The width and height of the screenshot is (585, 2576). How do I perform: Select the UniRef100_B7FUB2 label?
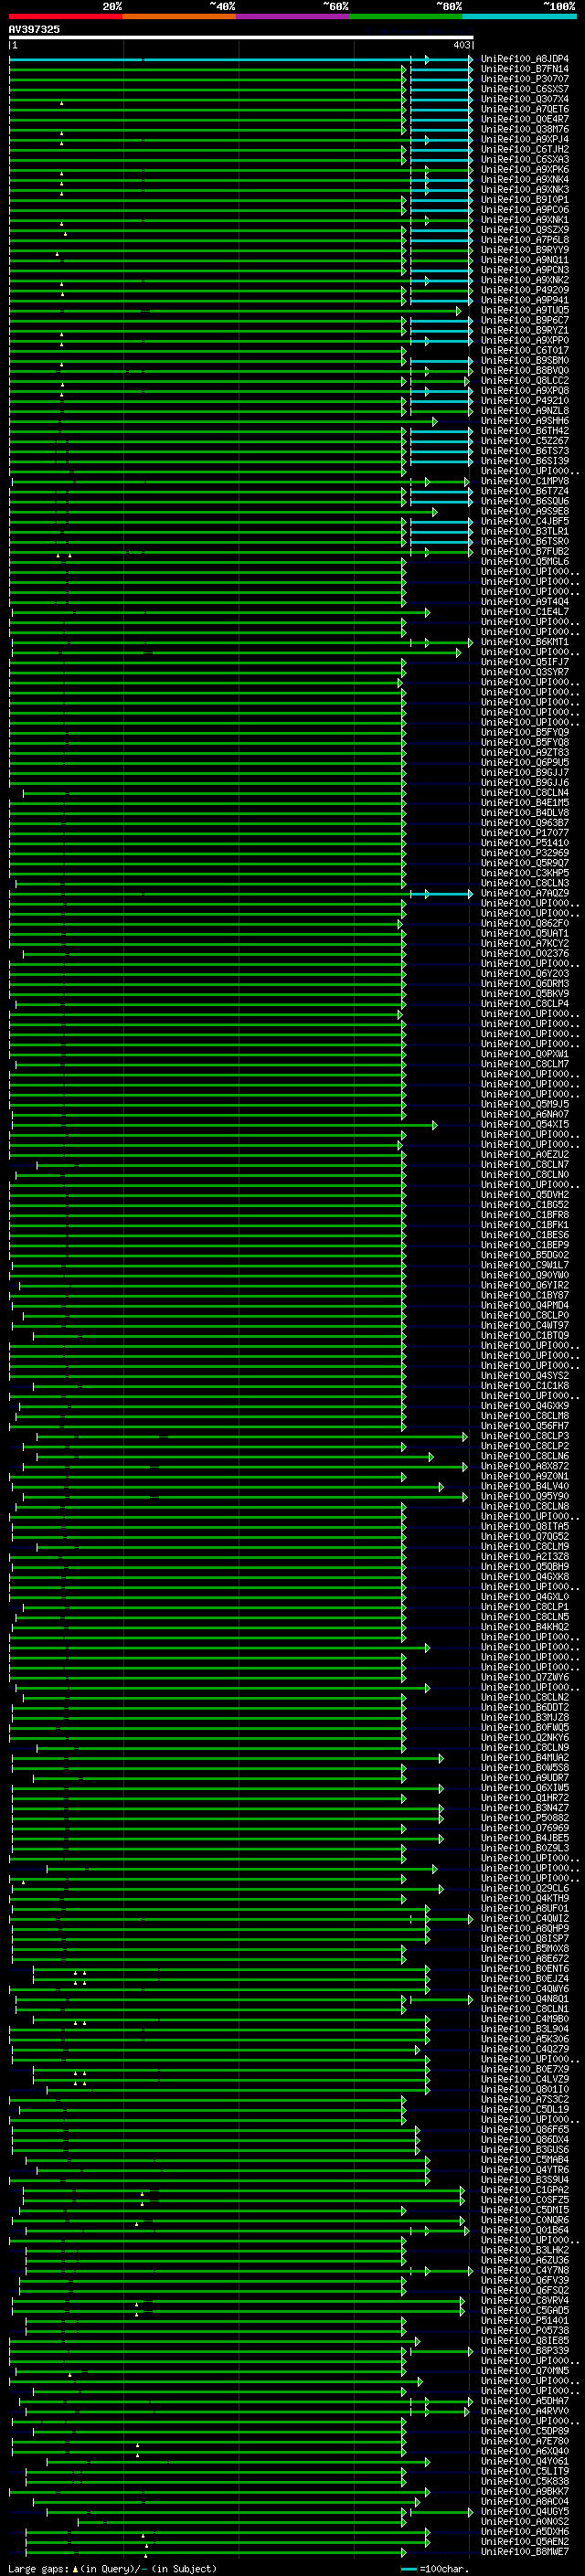point(525,551)
